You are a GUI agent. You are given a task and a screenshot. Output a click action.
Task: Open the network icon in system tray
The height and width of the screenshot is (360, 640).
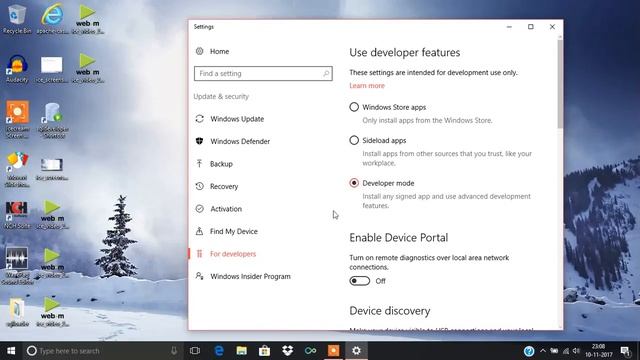pos(566,351)
